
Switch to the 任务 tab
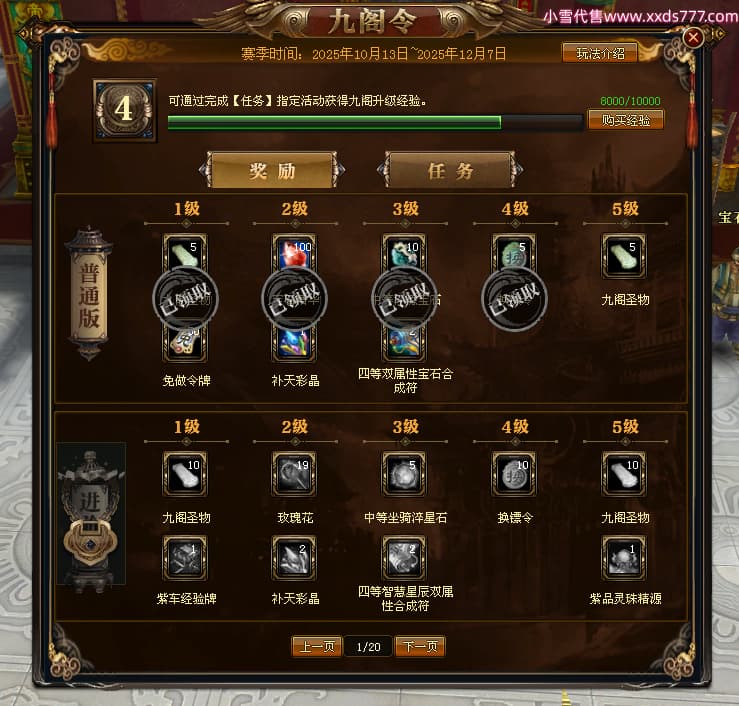click(450, 170)
